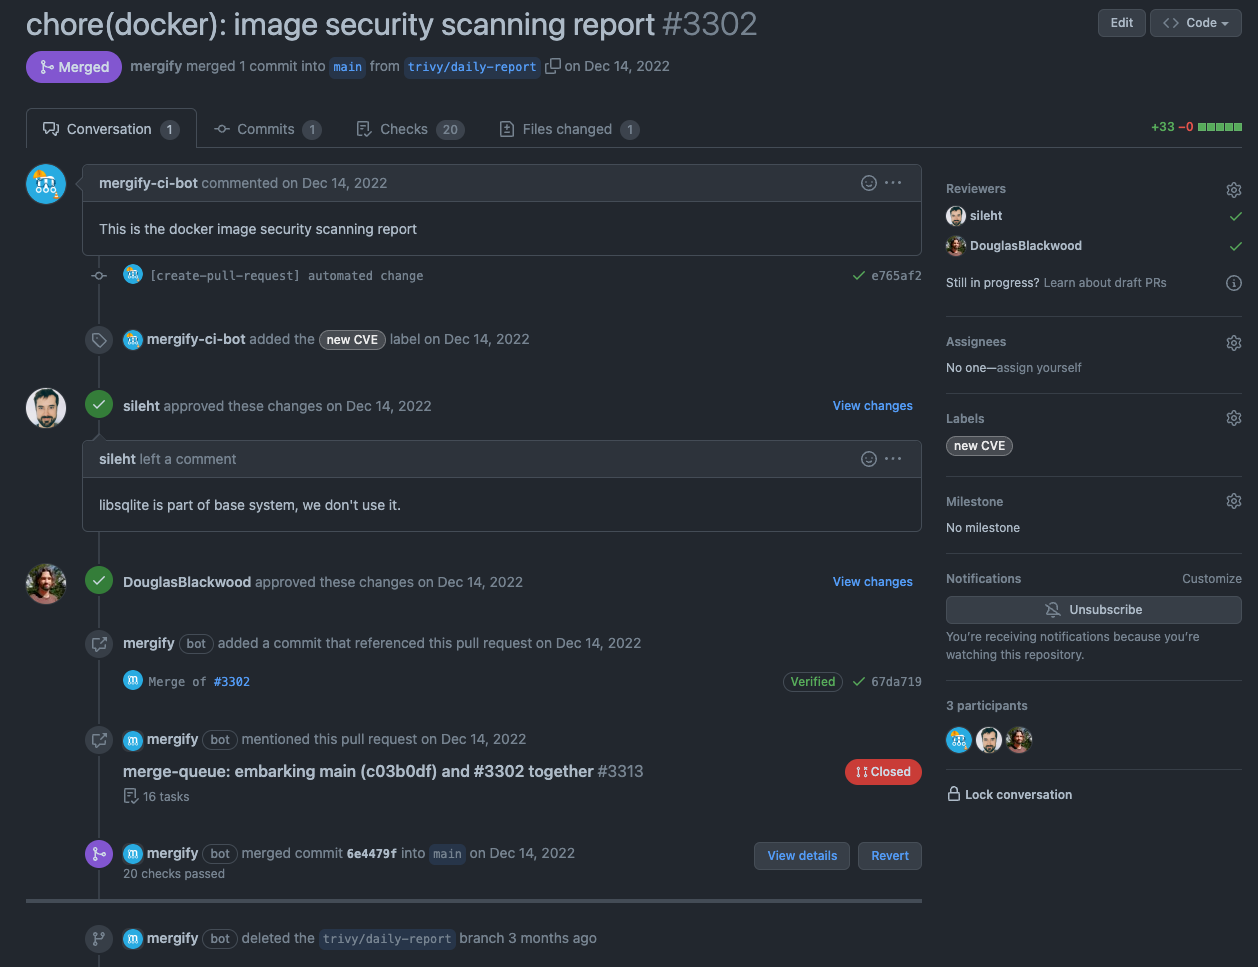Click mergify-ci-bot author name in comment header
The height and width of the screenshot is (967, 1258).
coord(148,183)
